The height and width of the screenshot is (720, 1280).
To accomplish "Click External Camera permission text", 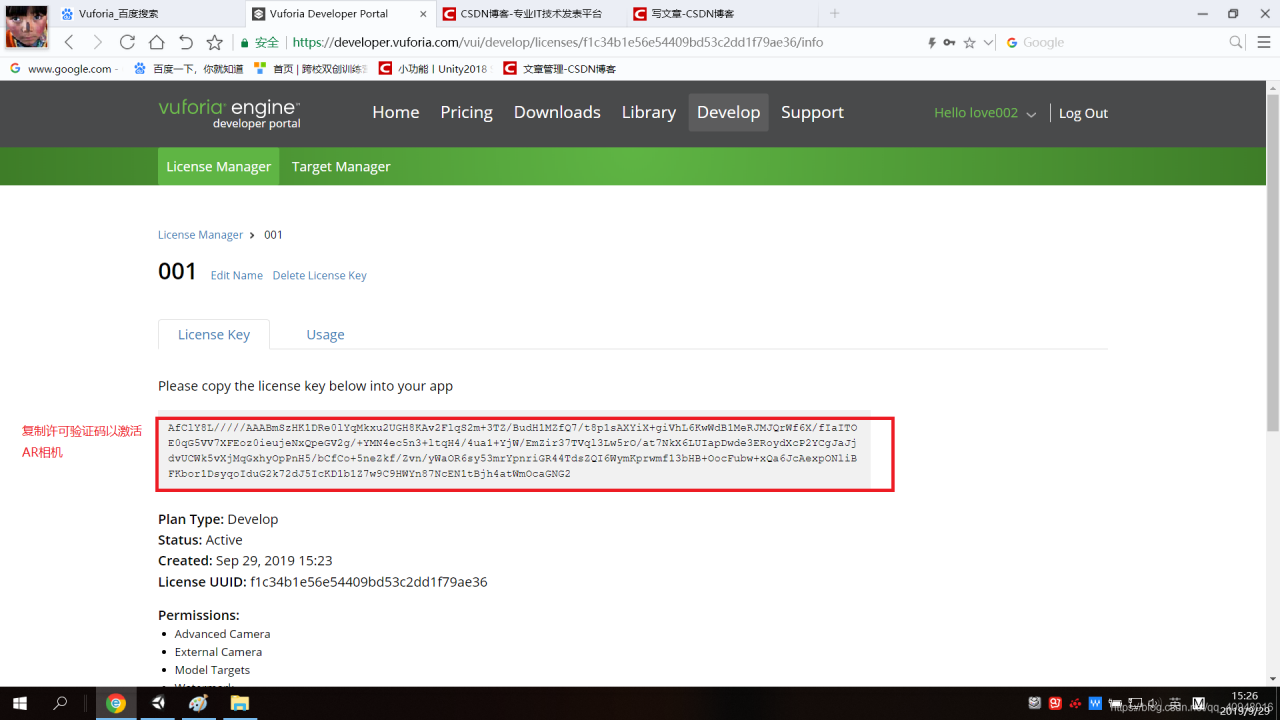I will click(x=218, y=652).
